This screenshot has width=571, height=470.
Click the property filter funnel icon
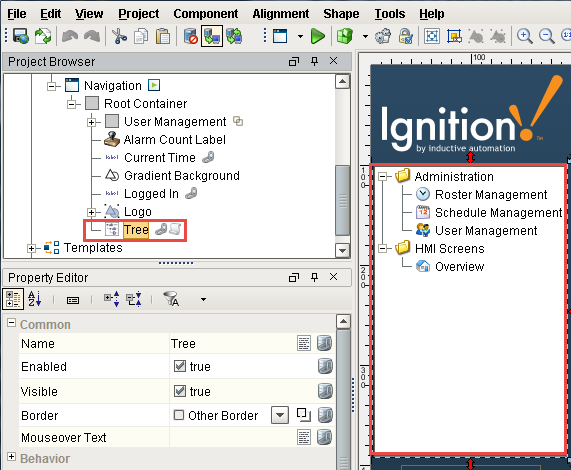171,299
